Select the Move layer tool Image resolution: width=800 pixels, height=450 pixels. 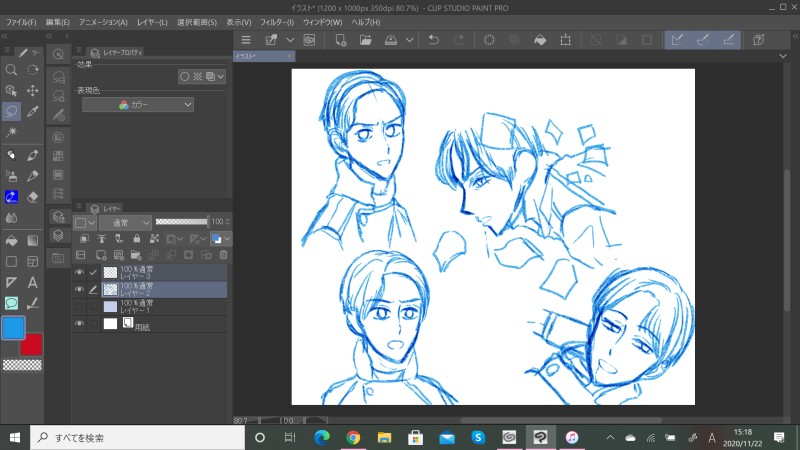(33, 91)
